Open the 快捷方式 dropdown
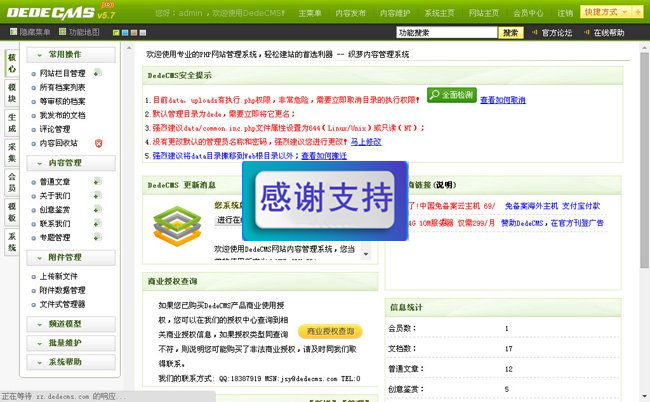Screen dimensions: 650x402 pyautogui.click(x=606, y=12)
